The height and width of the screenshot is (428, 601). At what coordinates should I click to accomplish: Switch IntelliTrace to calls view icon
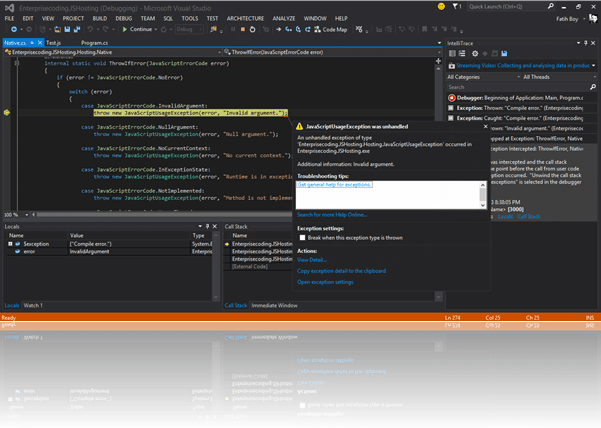462,54
